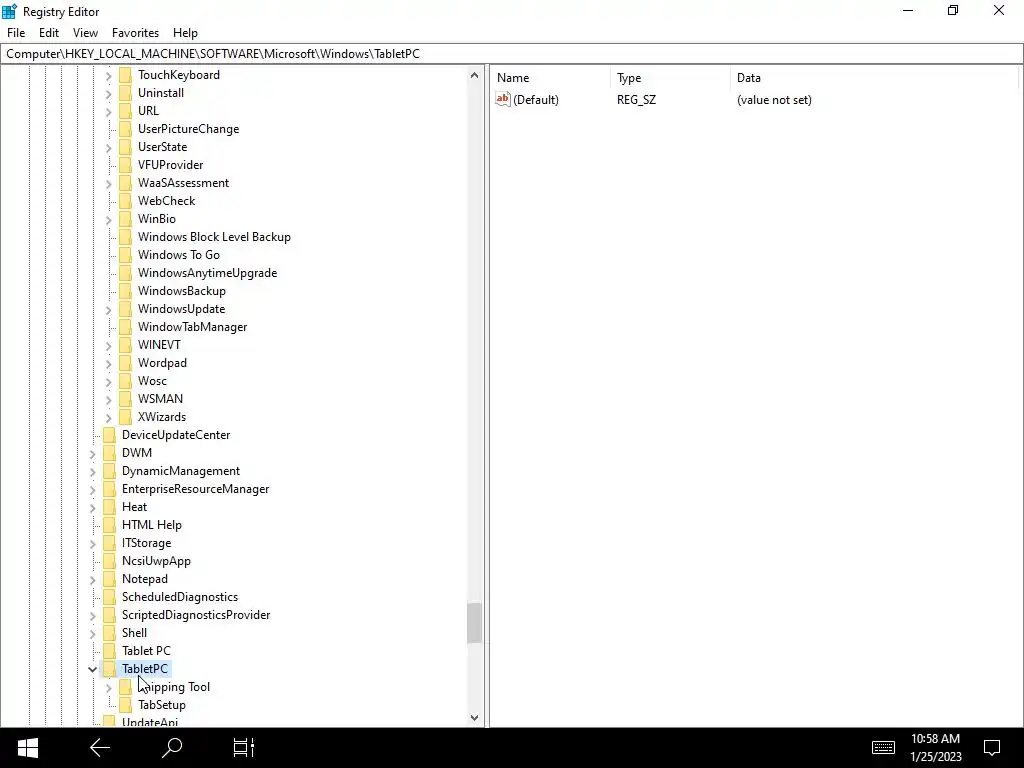Viewport: 1024px width, 768px height.
Task: Open the Windows Start menu
Action: tap(27, 748)
